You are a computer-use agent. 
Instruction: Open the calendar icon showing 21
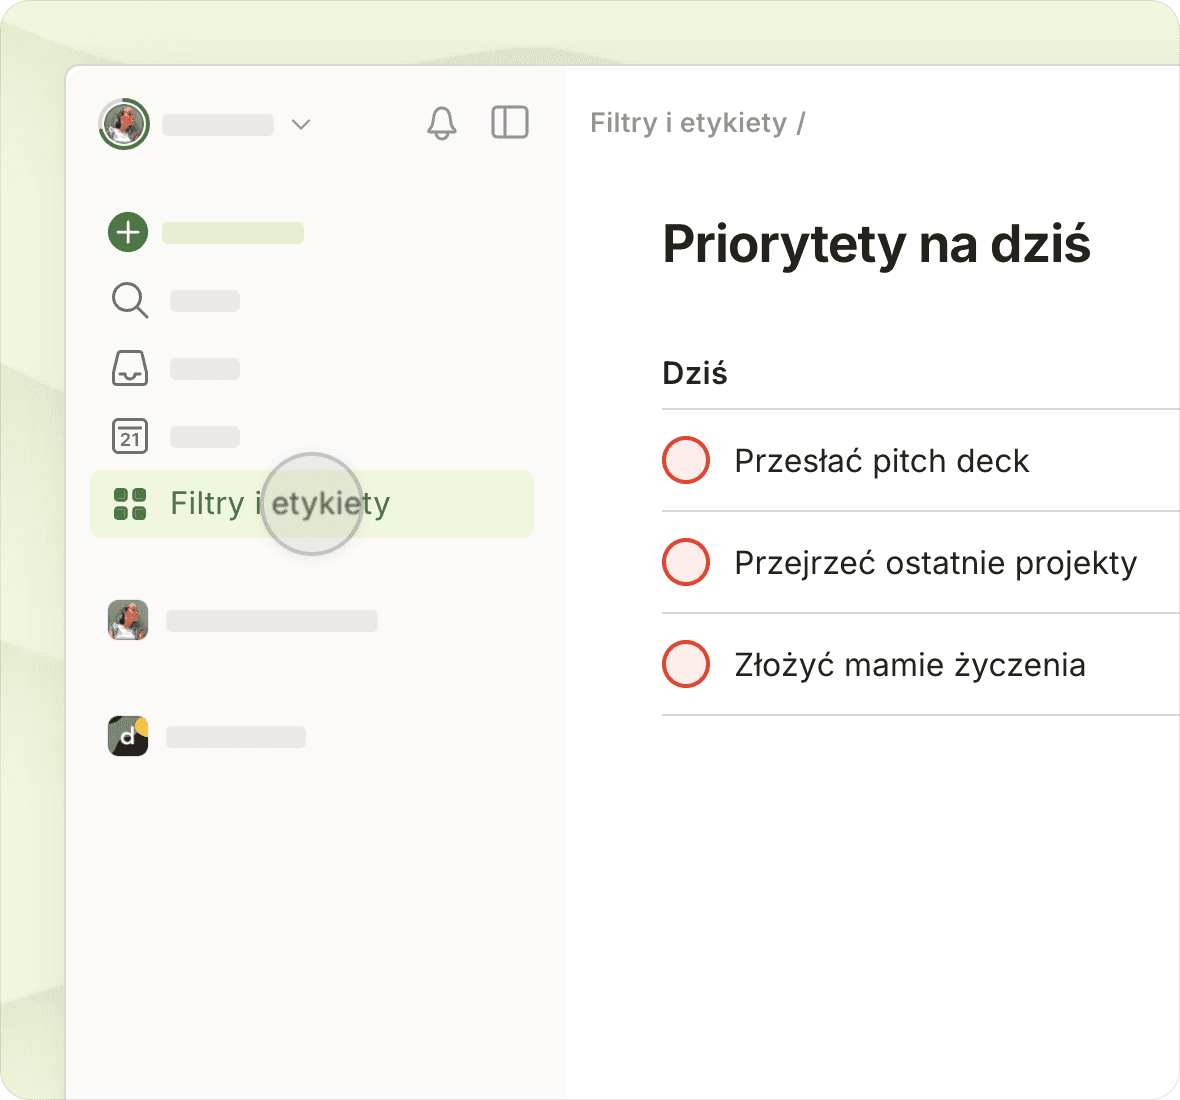tap(129, 436)
